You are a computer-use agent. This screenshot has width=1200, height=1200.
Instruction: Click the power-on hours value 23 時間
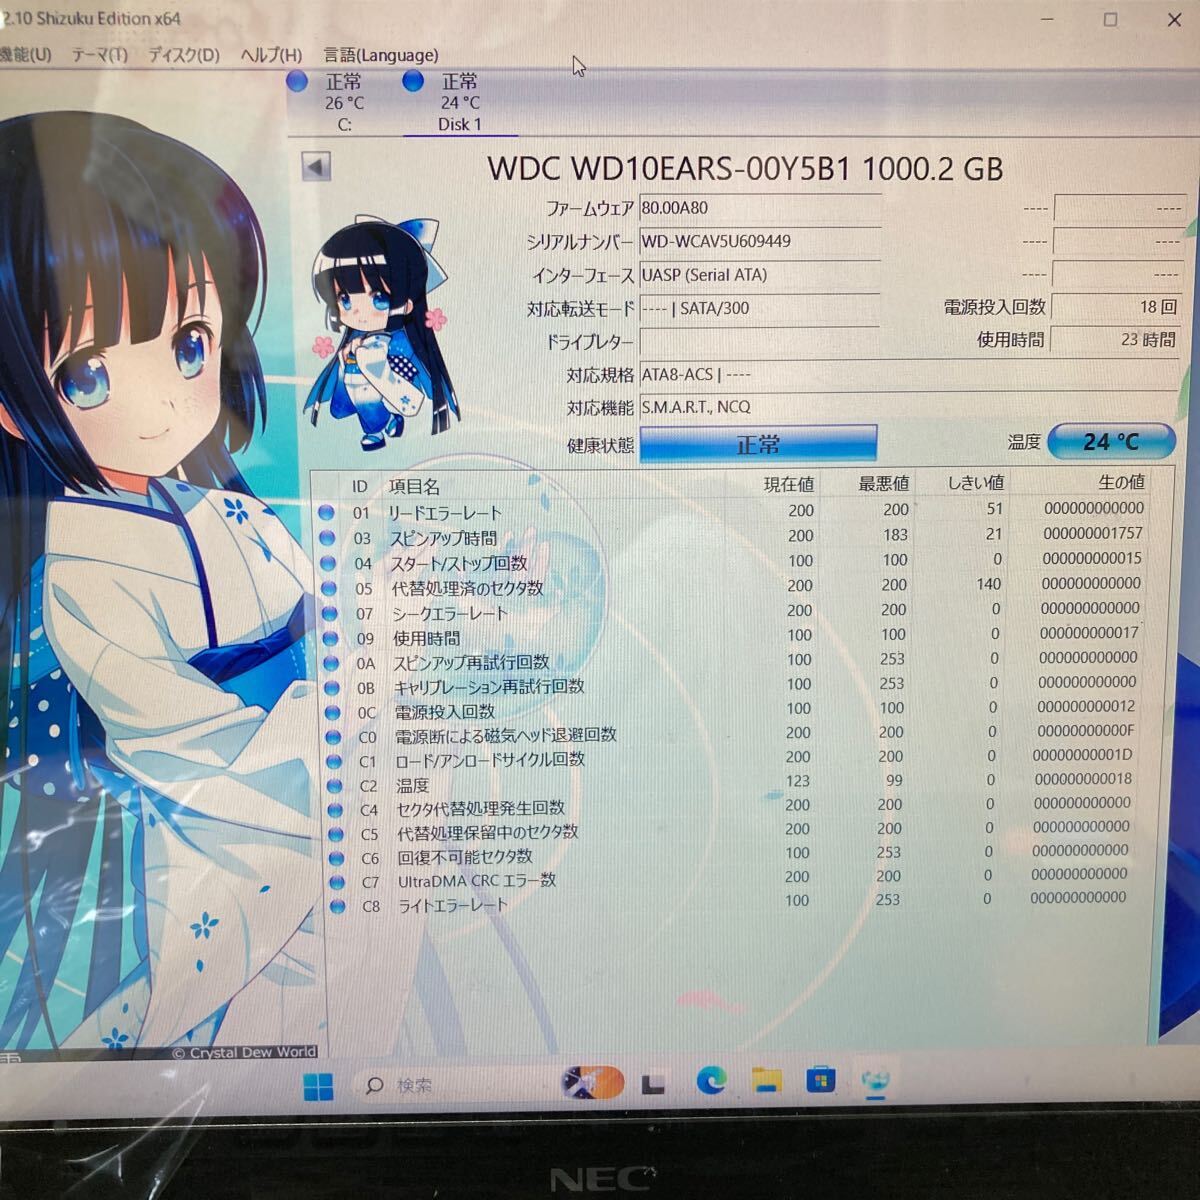[1115, 340]
